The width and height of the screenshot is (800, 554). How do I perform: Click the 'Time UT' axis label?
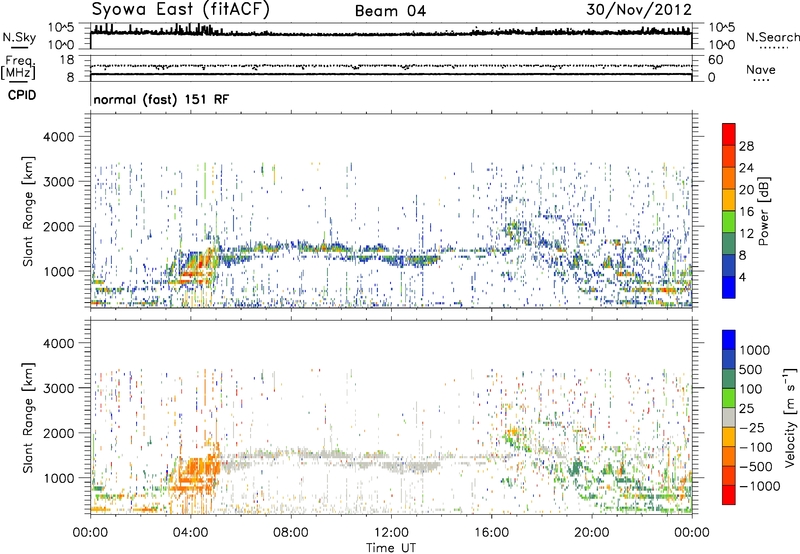point(391,548)
